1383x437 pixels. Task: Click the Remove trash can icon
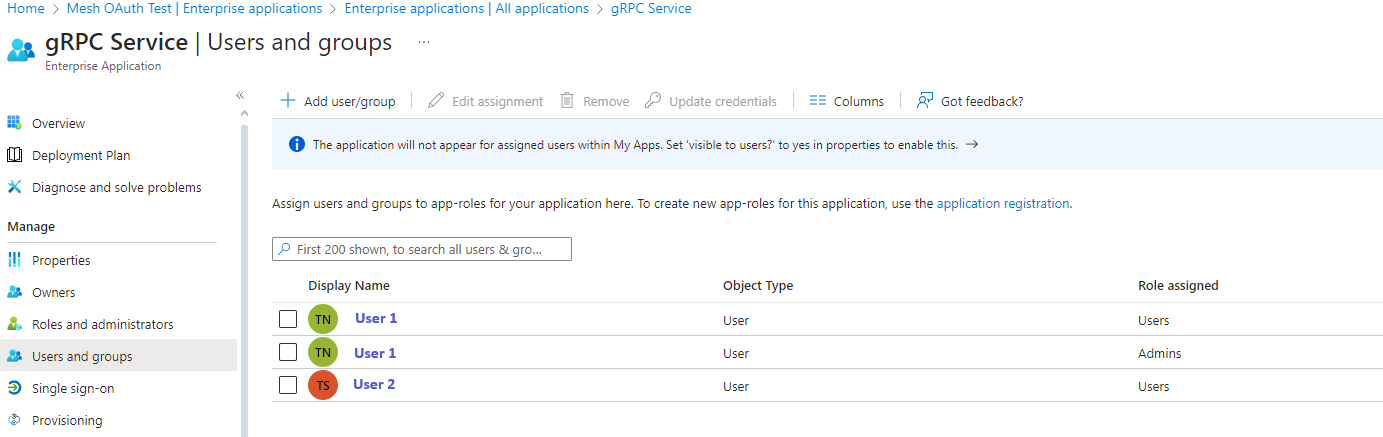tap(567, 101)
